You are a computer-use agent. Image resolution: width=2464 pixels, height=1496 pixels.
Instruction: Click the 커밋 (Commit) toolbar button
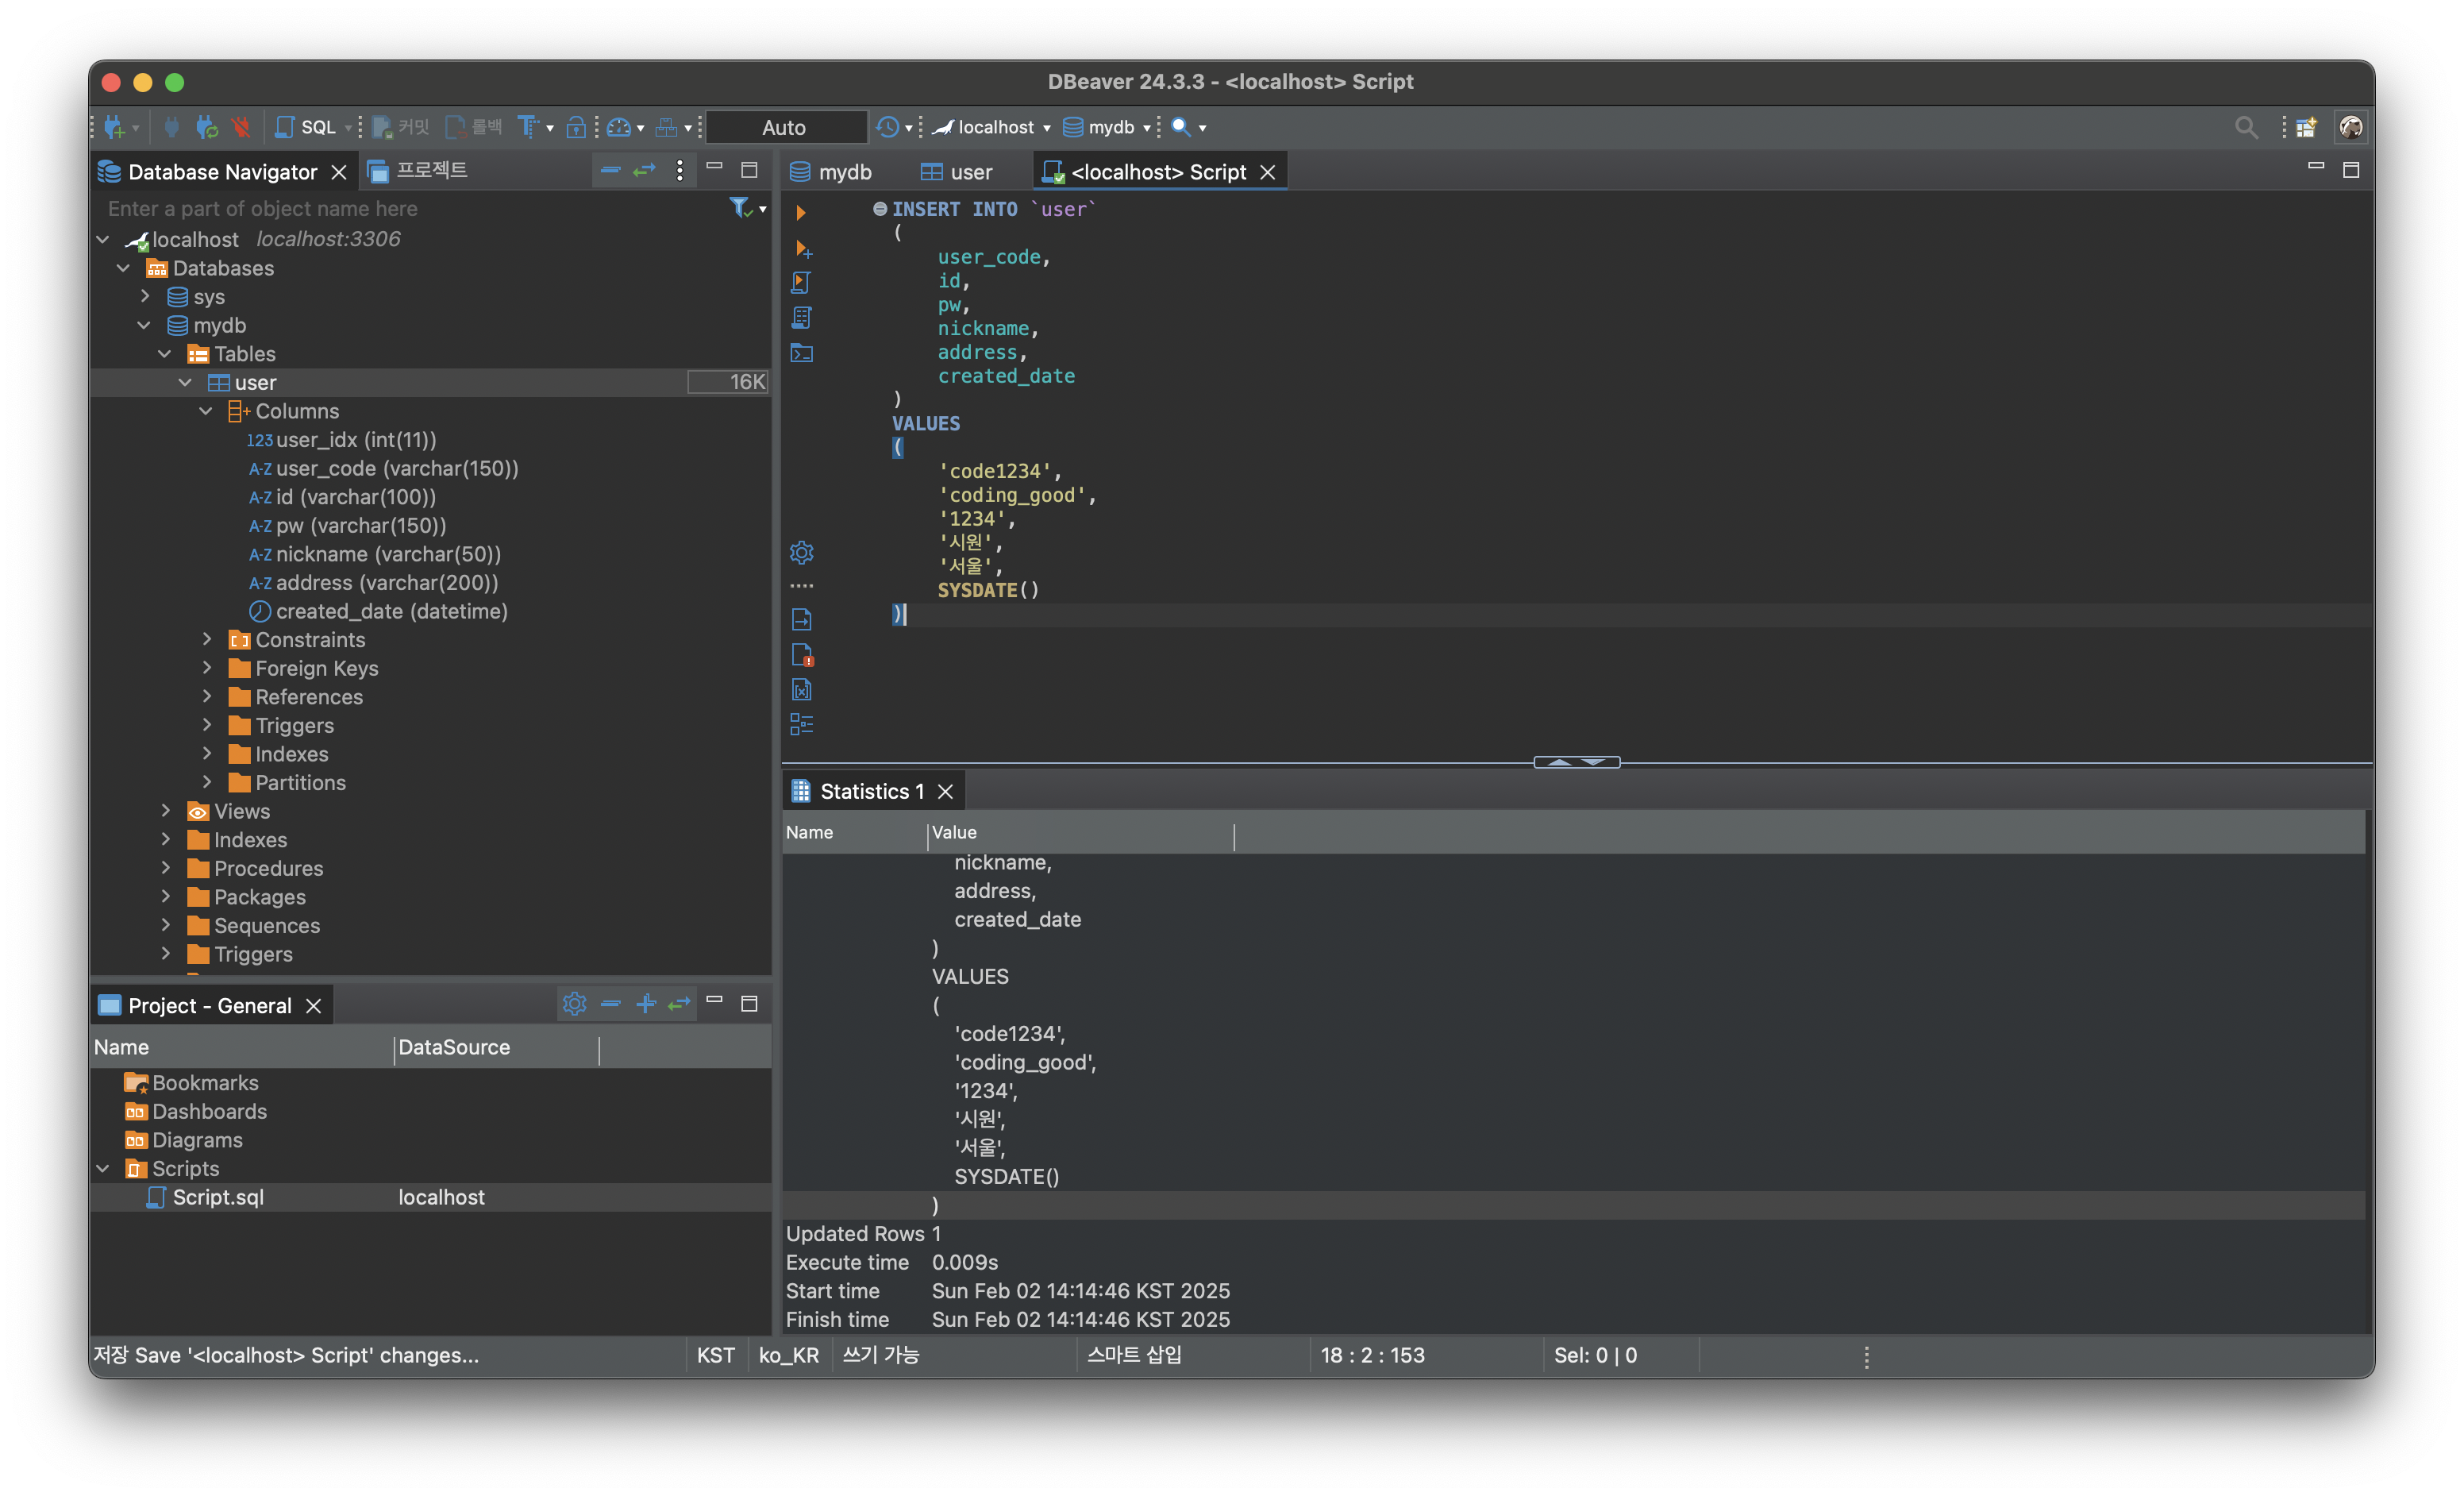tap(400, 127)
